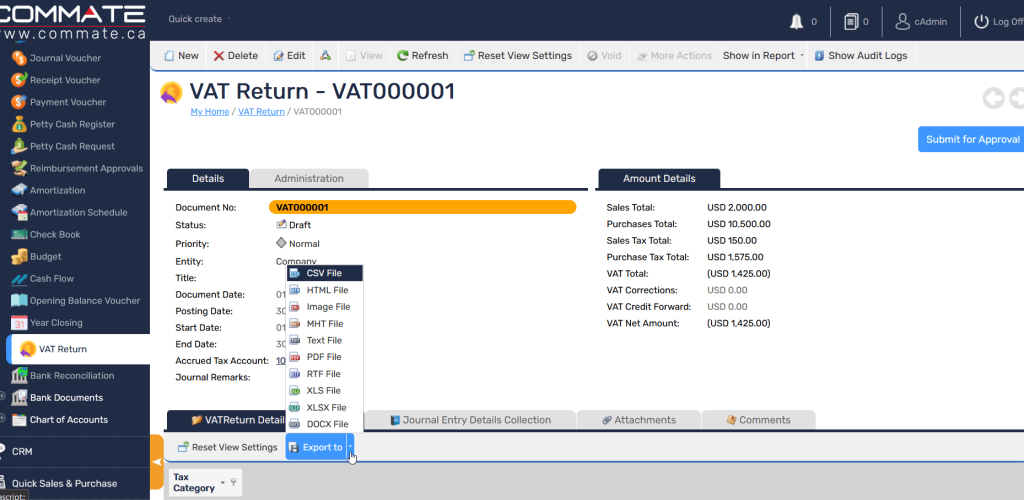Open the Show in Report dropdown
Viewport: 1024px width, 500px height.
coord(763,56)
